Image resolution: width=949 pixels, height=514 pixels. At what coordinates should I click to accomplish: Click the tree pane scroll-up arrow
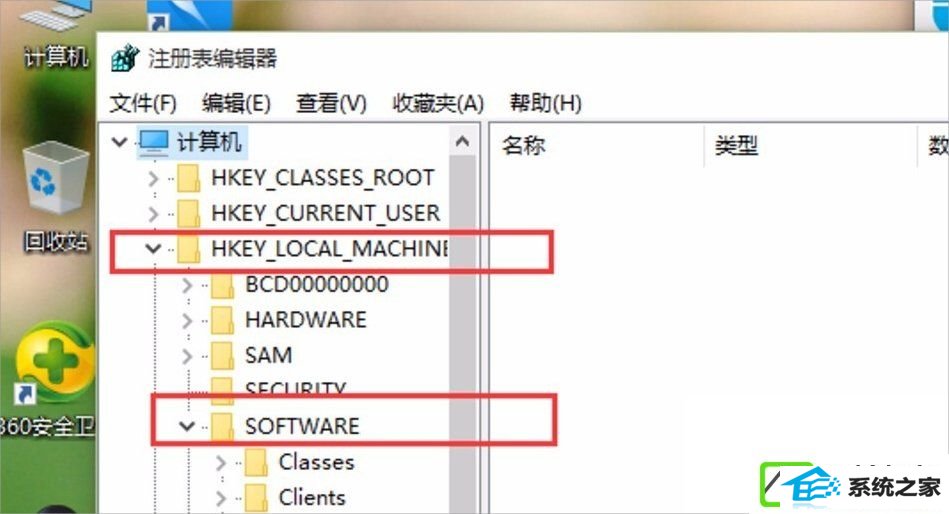(462, 142)
